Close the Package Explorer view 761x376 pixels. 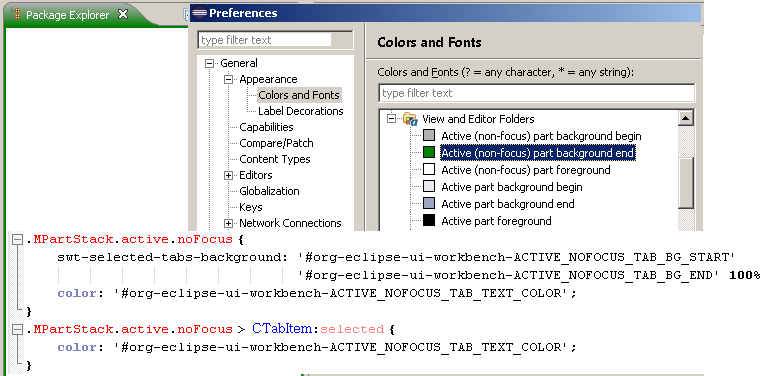[x=123, y=15]
